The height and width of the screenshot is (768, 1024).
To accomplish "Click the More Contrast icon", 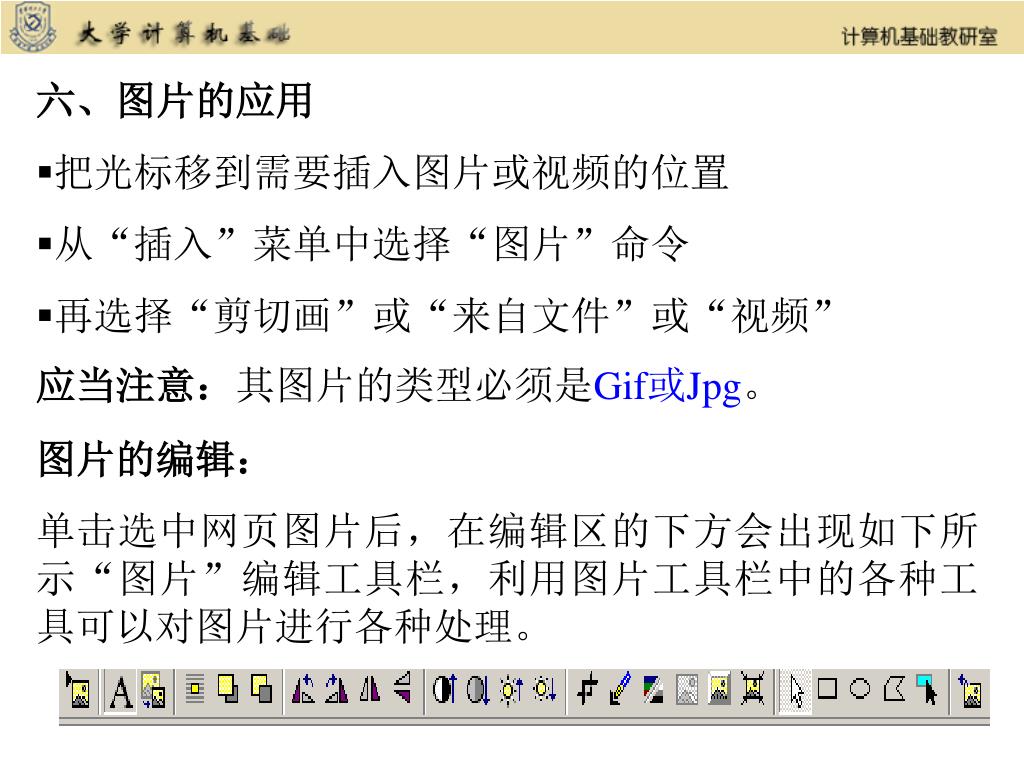I will [x=444, y=690].
